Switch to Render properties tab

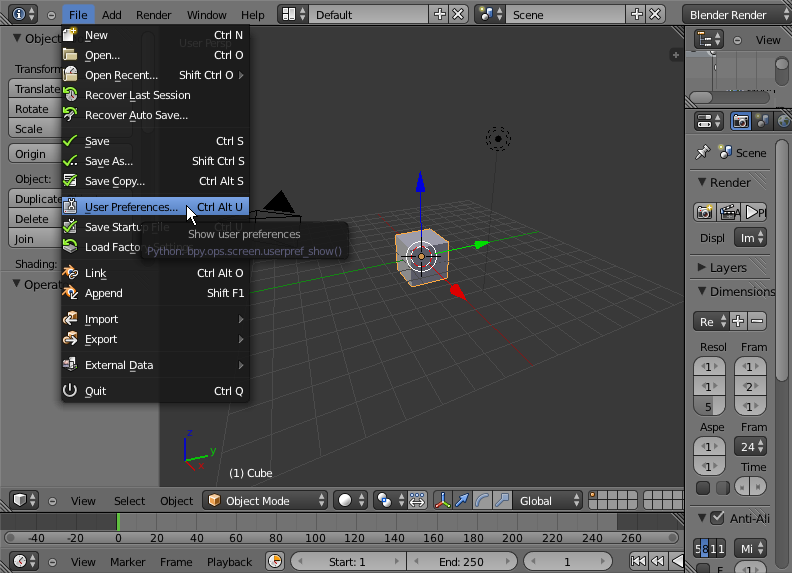pyautogui.click(x=741, y=121)
